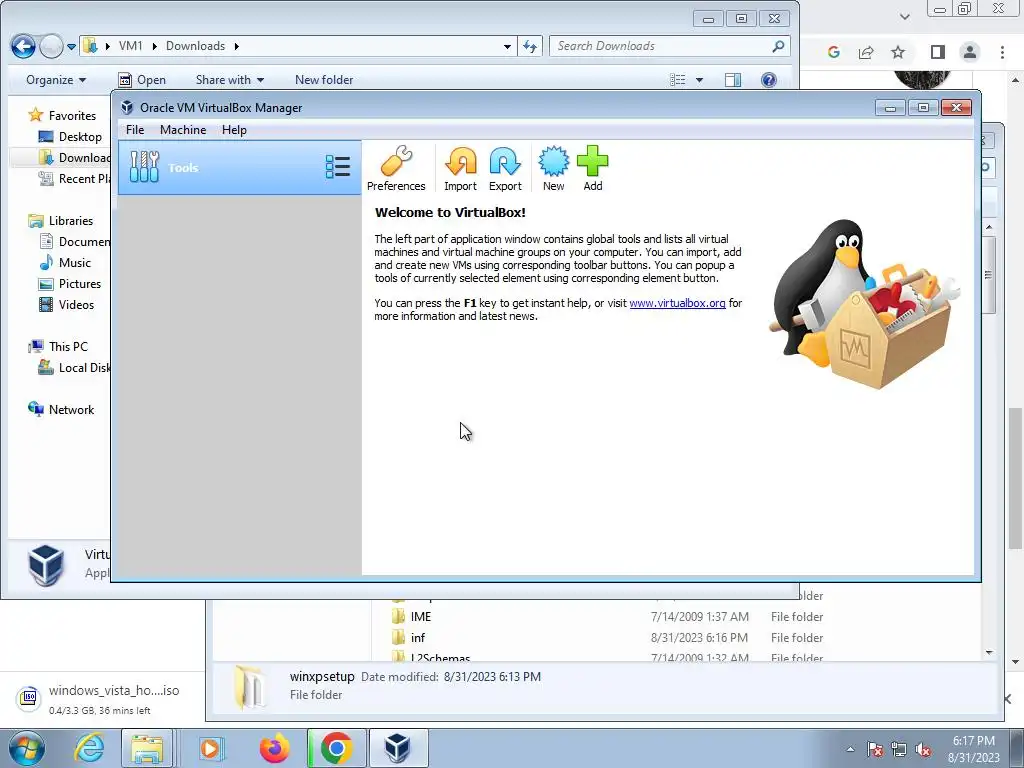Screen dimensions: 1024x768
Task: Click VM1 in Explorer address bar
Action: pos(131,46)
